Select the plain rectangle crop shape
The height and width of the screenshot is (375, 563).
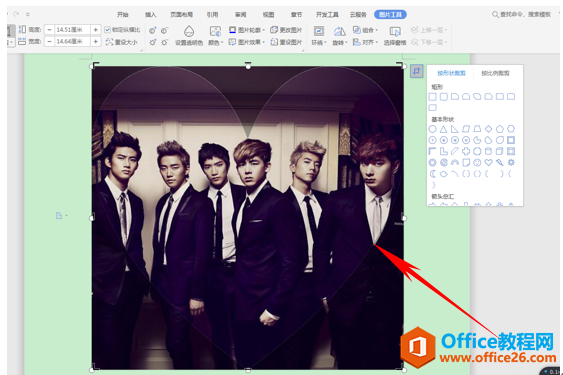point(433,96)
